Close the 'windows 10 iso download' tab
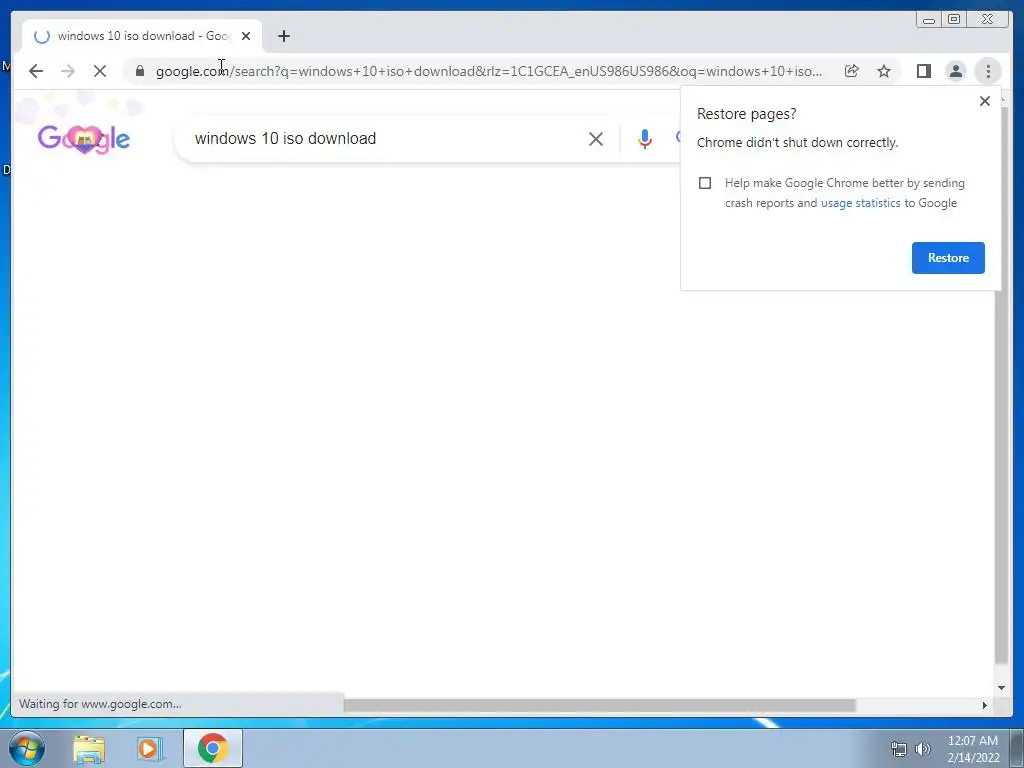Screen dimensions: 1024x768 pyautogui.click(x=246, y=36)
